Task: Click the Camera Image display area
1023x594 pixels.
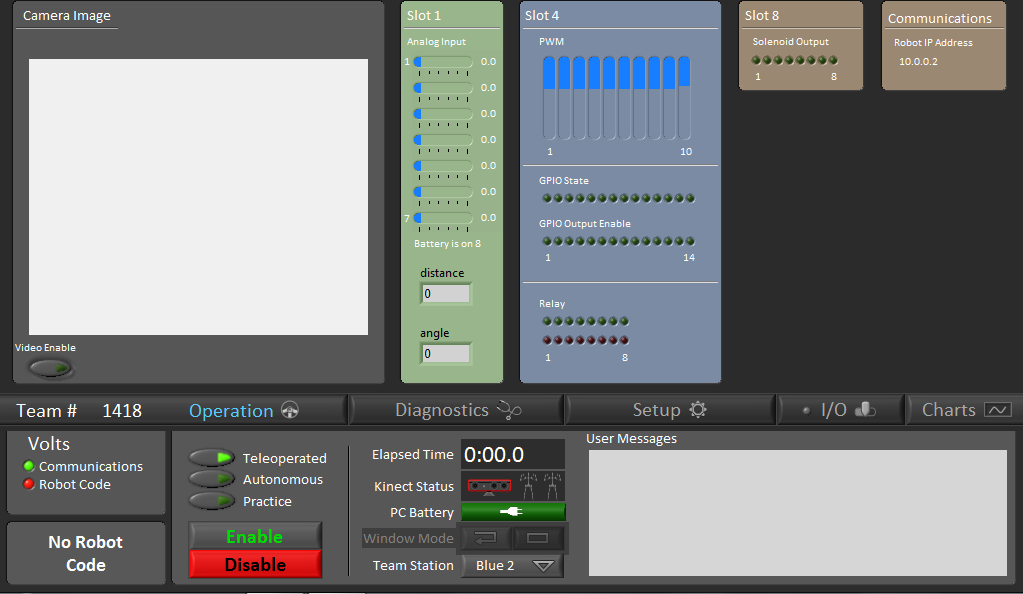Action: point(198,197)
